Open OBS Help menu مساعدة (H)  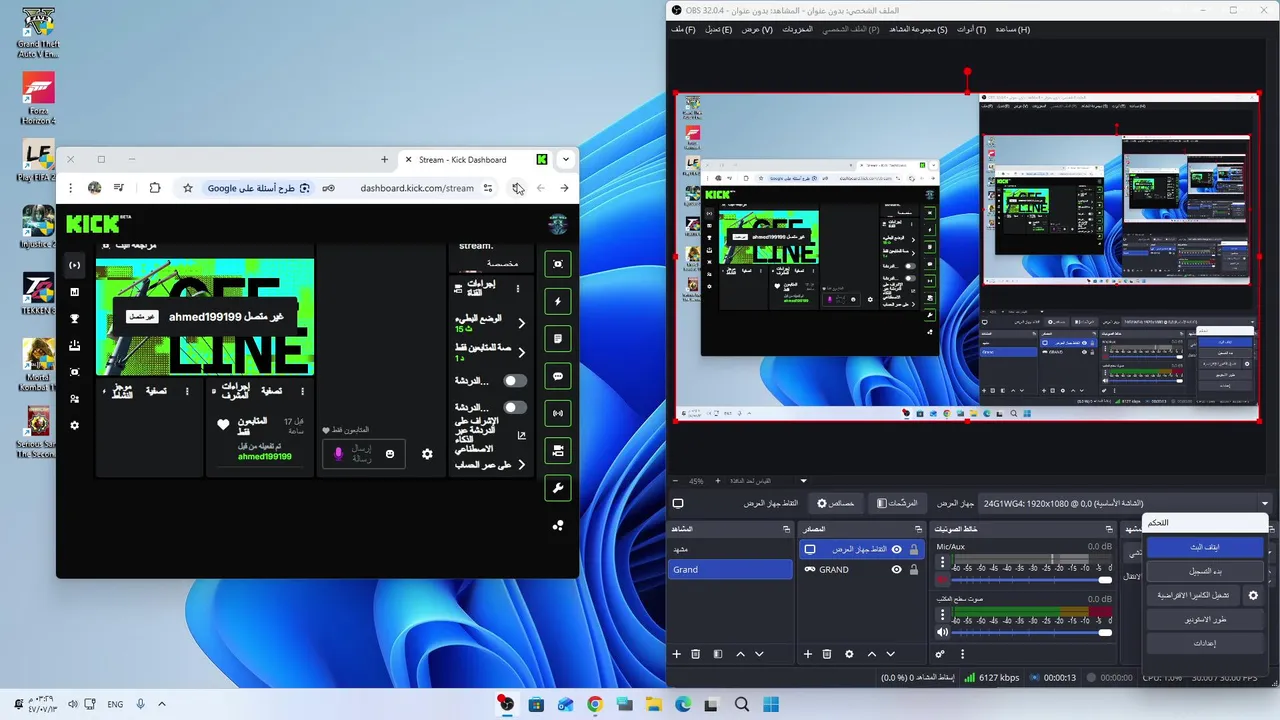click(x=1012, y=29)
